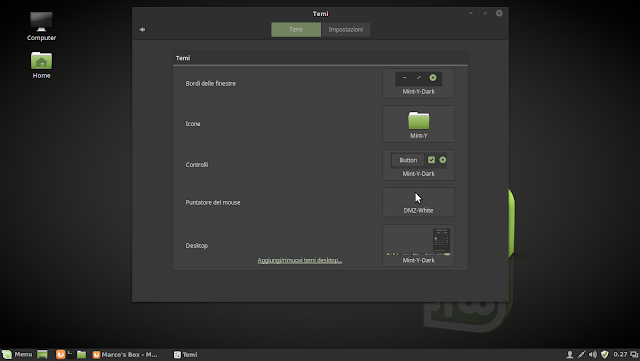Click the show desktop panel icon
Viewport: 640px width, 361px height.
(42, 354)
